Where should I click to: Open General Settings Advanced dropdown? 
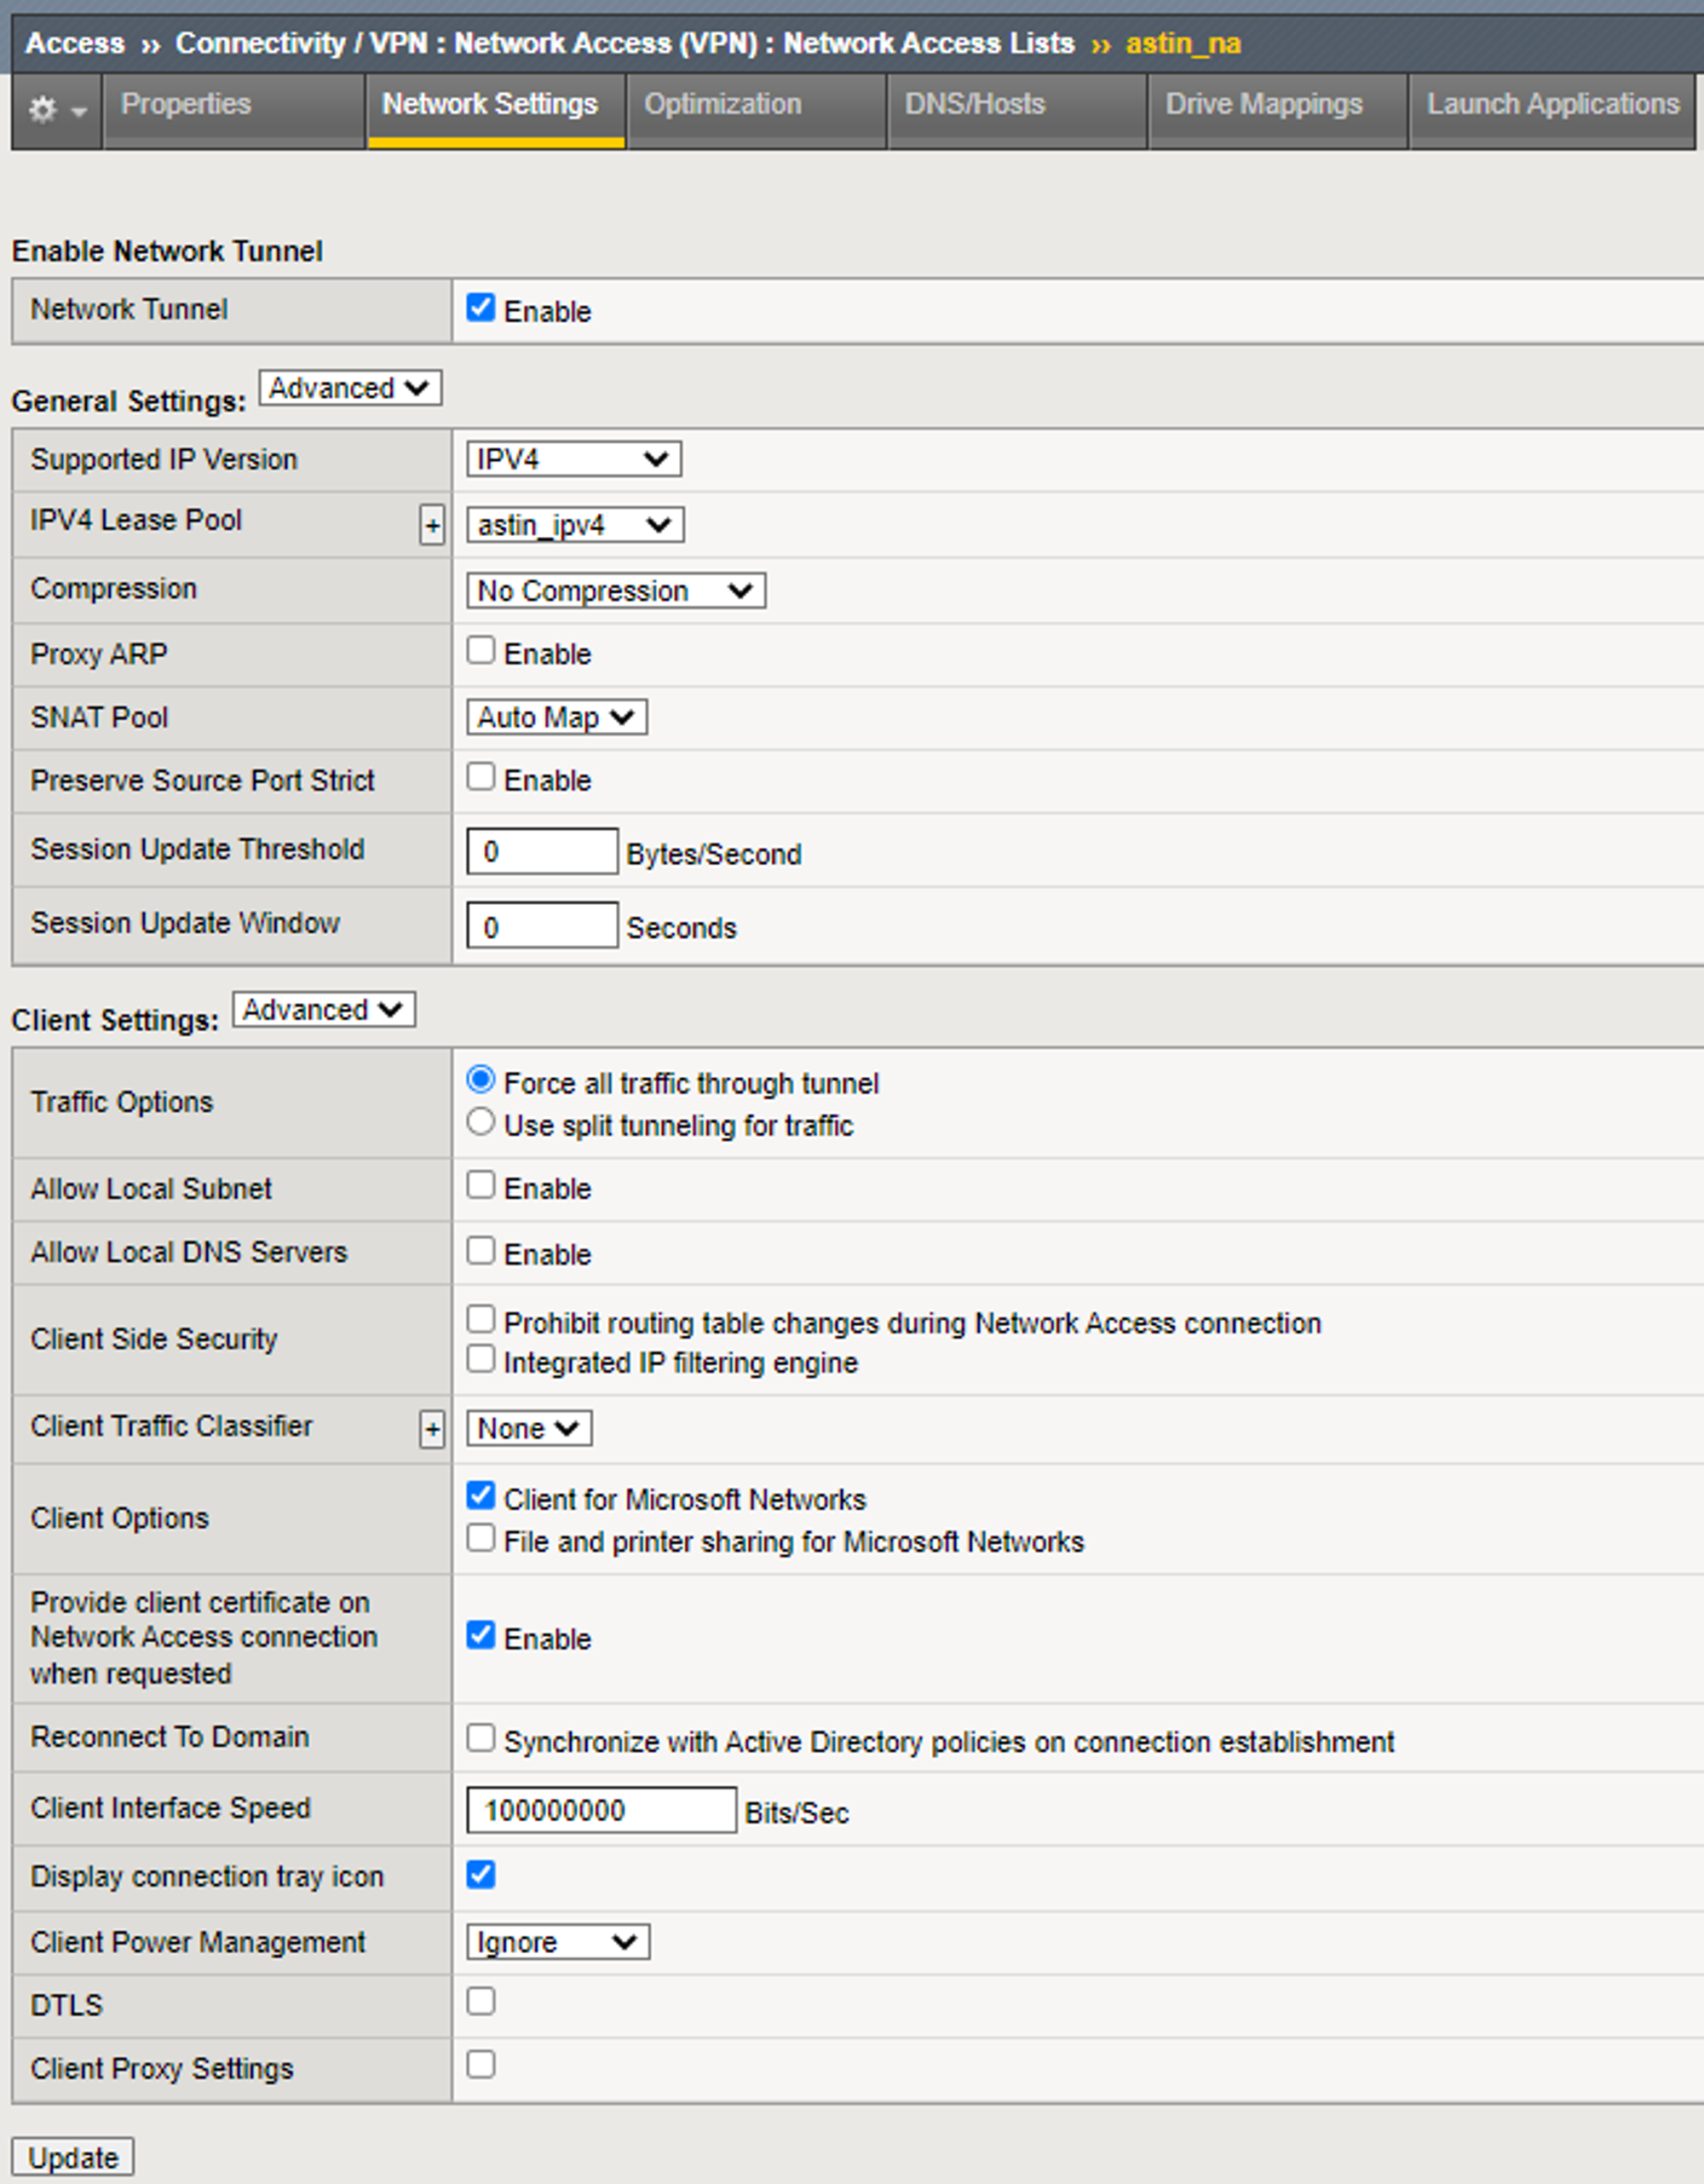tap(350, 388)
